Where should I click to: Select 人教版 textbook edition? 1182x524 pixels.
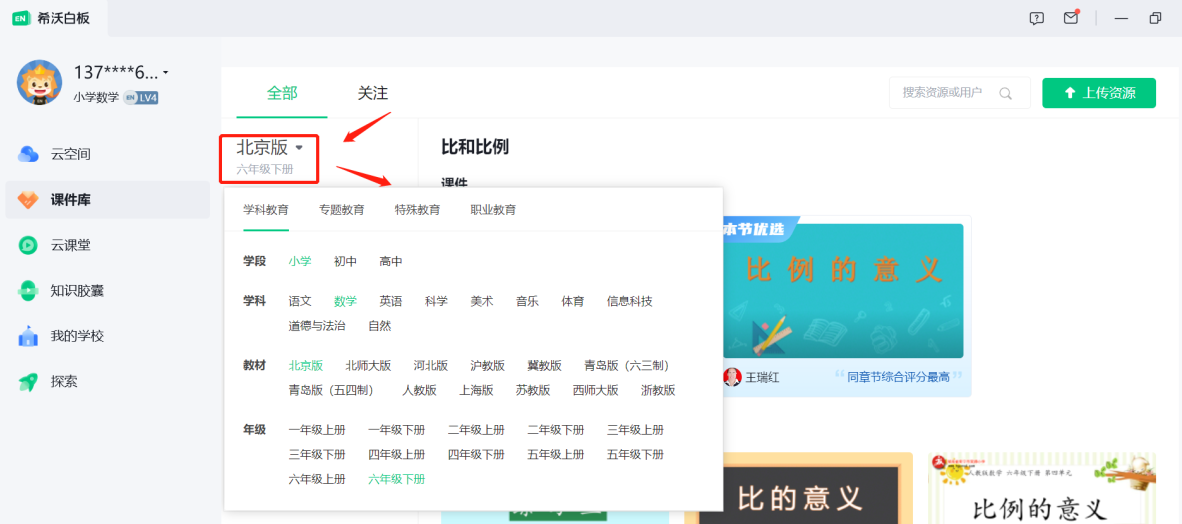(x=419, y=390)
